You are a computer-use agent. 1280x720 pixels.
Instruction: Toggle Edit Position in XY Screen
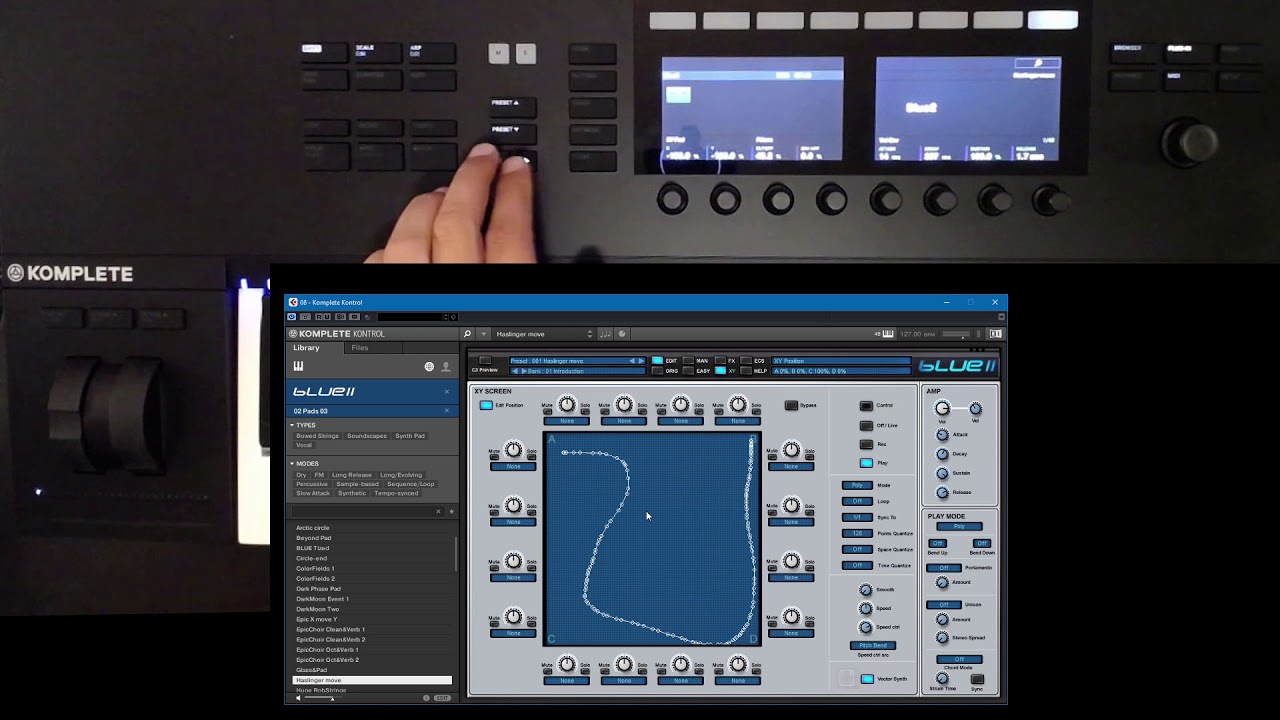coord(486,405)
